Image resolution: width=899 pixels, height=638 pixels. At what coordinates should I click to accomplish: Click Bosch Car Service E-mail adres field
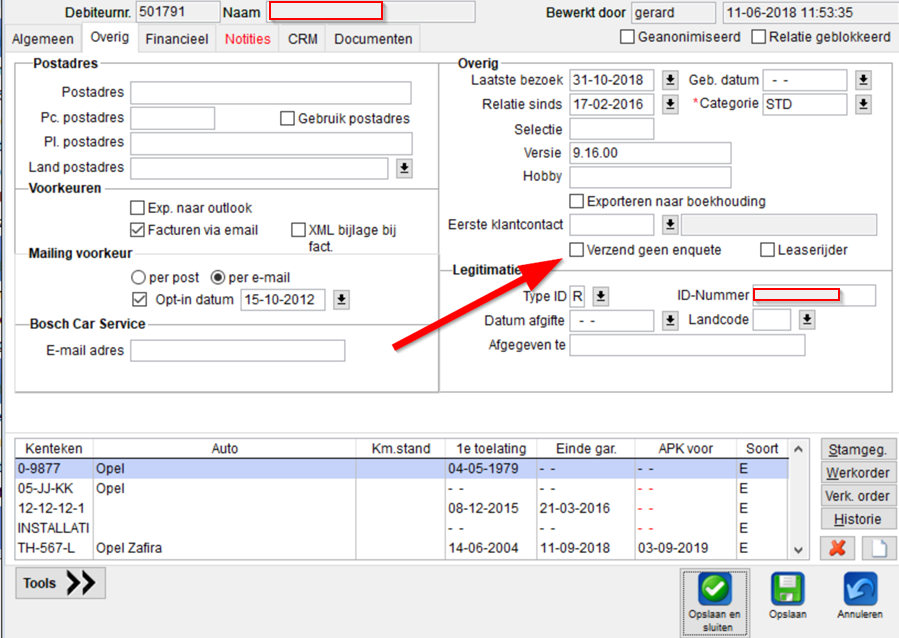[238, 351]
